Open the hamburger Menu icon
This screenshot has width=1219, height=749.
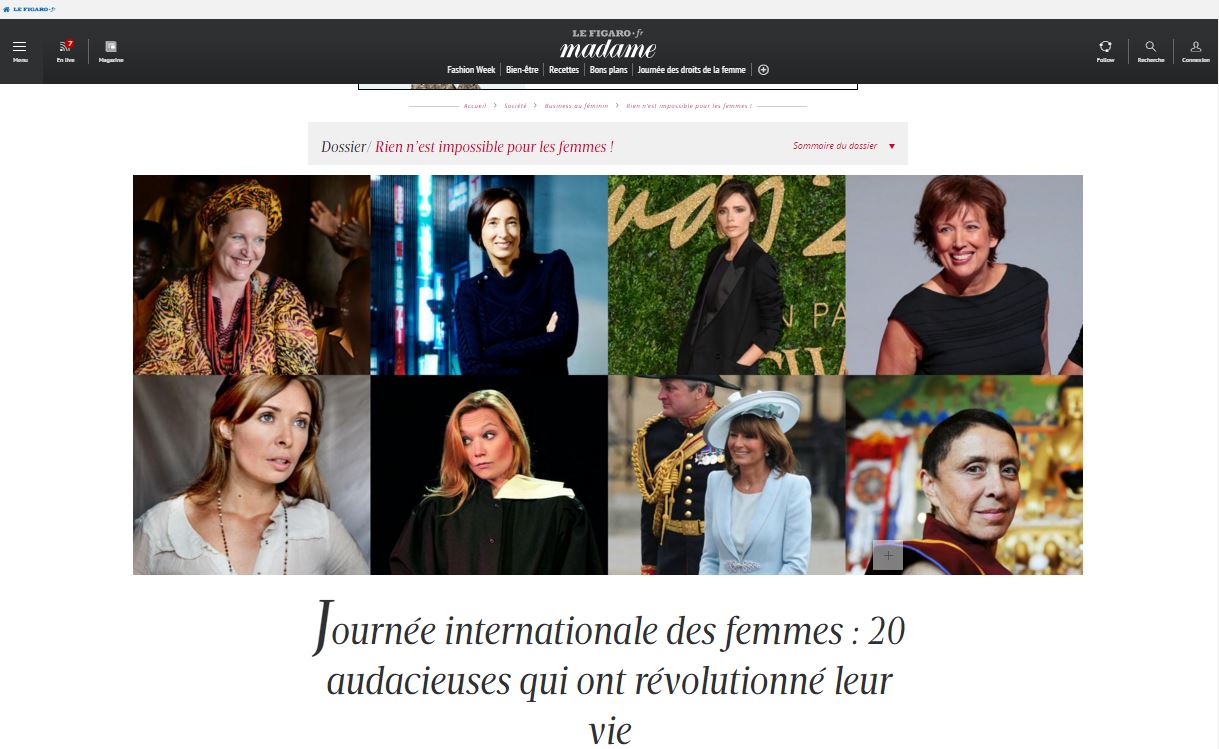pos(20,47)
